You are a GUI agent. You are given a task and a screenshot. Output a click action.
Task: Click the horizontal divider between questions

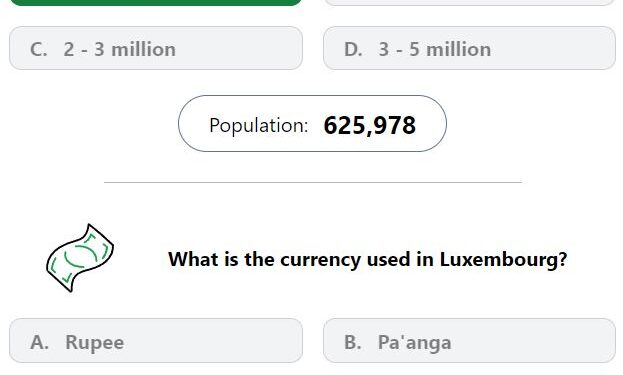click(313, 182)
